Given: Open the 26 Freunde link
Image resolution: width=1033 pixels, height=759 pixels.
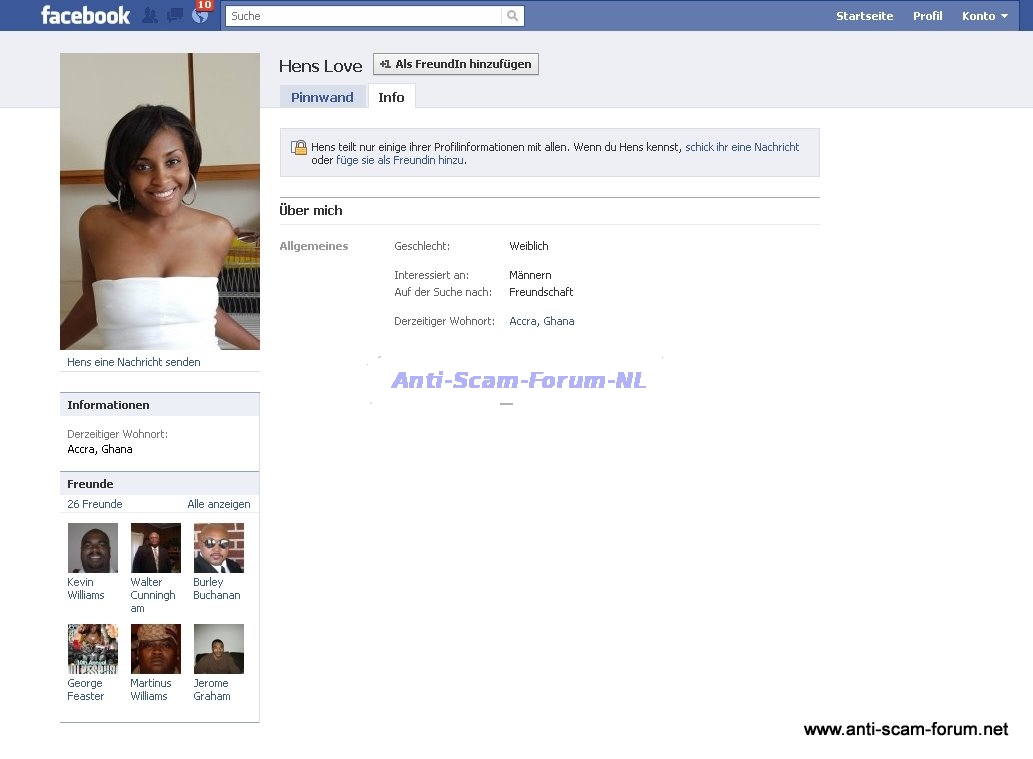Looking at the screenshot, I should pyautogui.click(x=95, y=504).
